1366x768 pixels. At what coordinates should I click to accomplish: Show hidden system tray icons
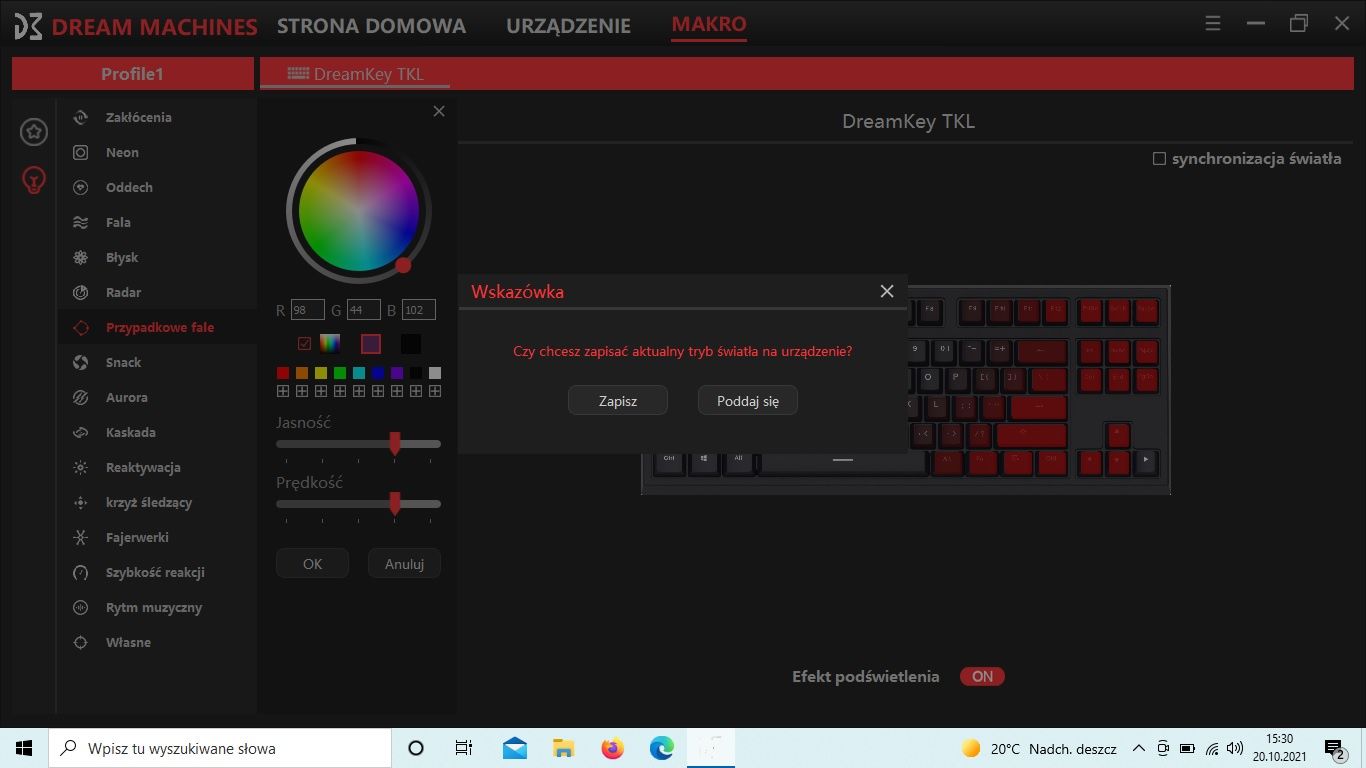coord(1138,748)
